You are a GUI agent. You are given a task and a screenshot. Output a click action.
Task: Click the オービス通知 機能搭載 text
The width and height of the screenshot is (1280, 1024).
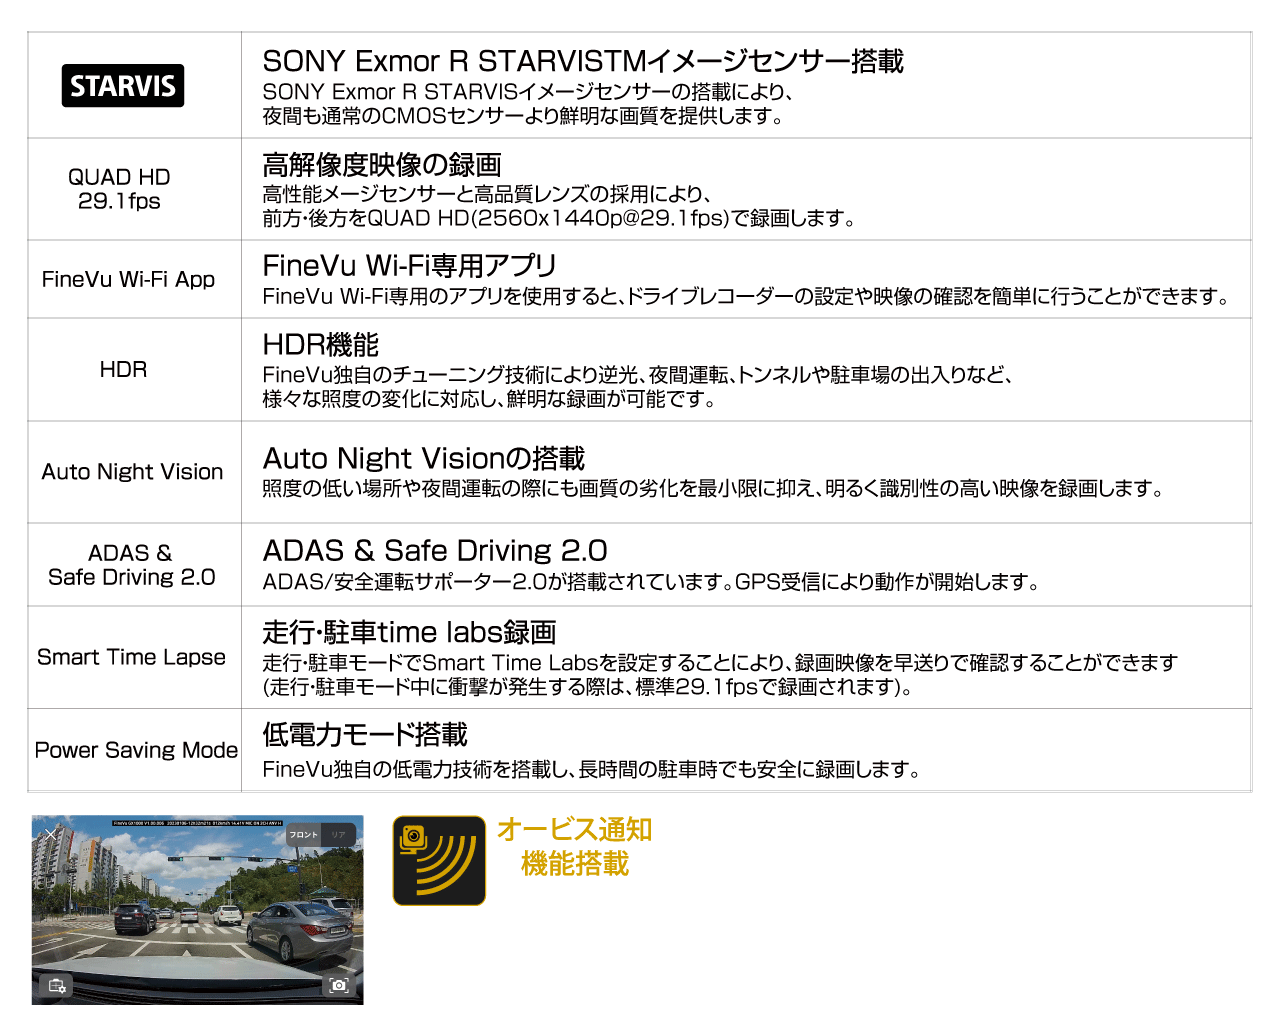pos(575,846)
